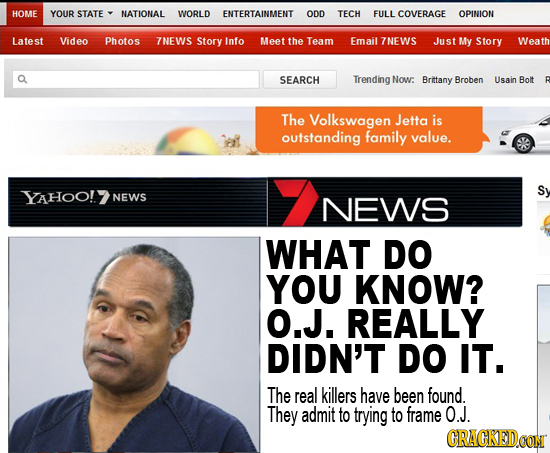This screenshot has height=453, width=550.
Task: Click the search magnifier icon
Action: pyautogui.click(x=22, y=79)
